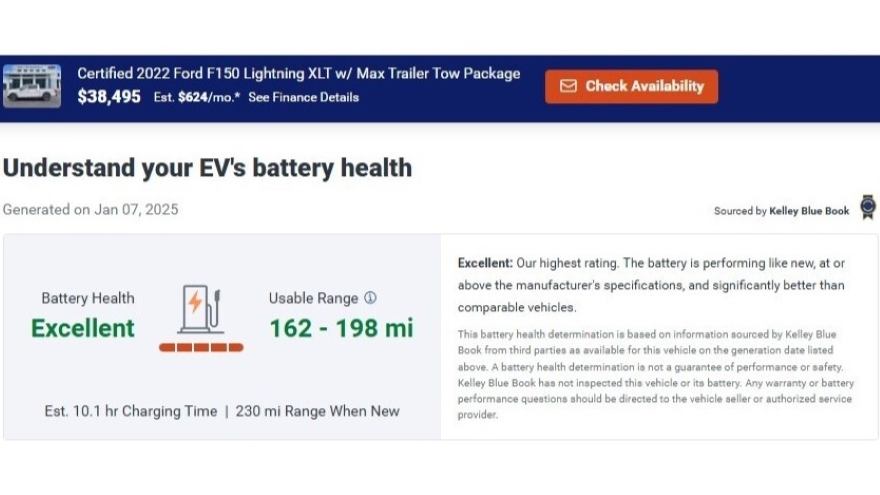The height and width of the screenshot is (495, 880).
Task: Click the 162 - 198 mi range value
Action: pyautogui.click(x=341, y=328)
